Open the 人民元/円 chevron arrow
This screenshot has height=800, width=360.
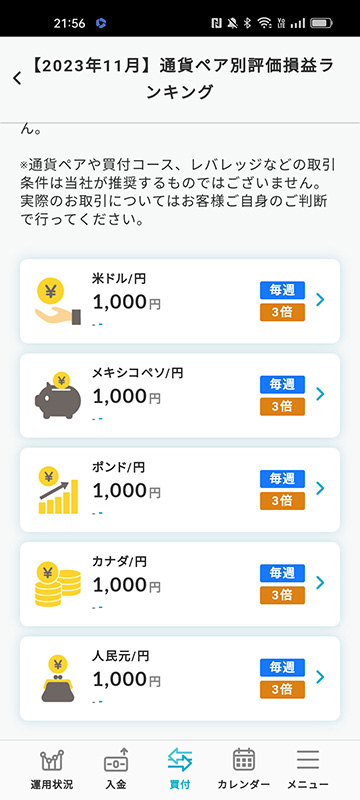pos(320,677)
